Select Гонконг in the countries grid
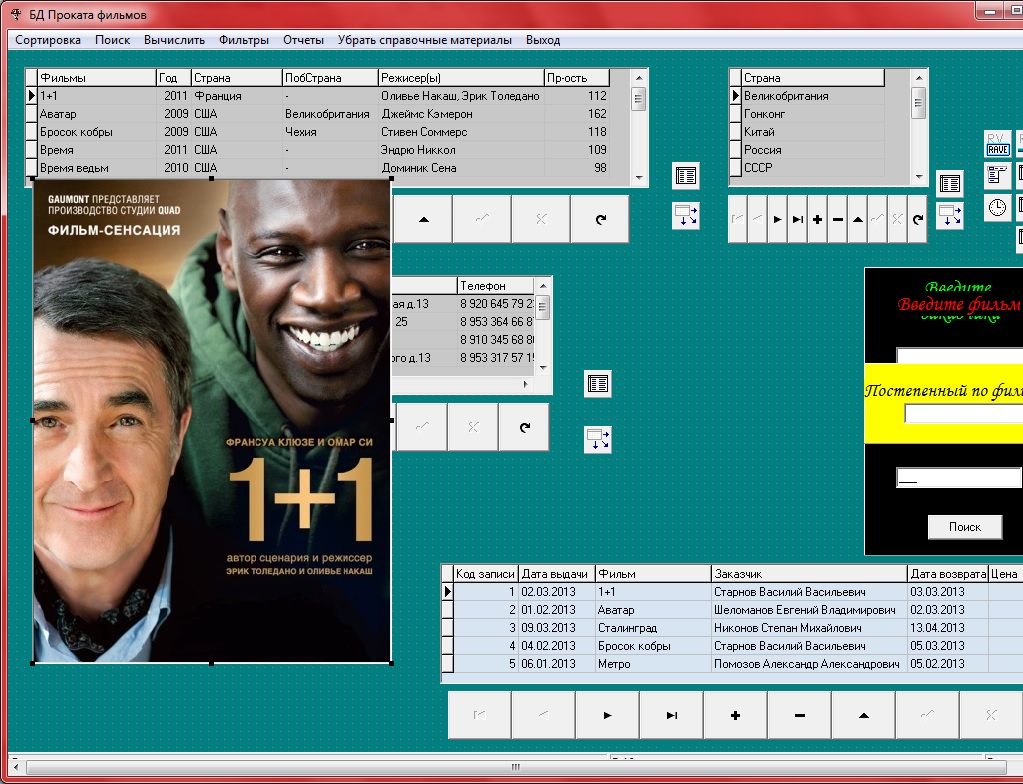Viewport: 1023px width, 784px height. 813,113
